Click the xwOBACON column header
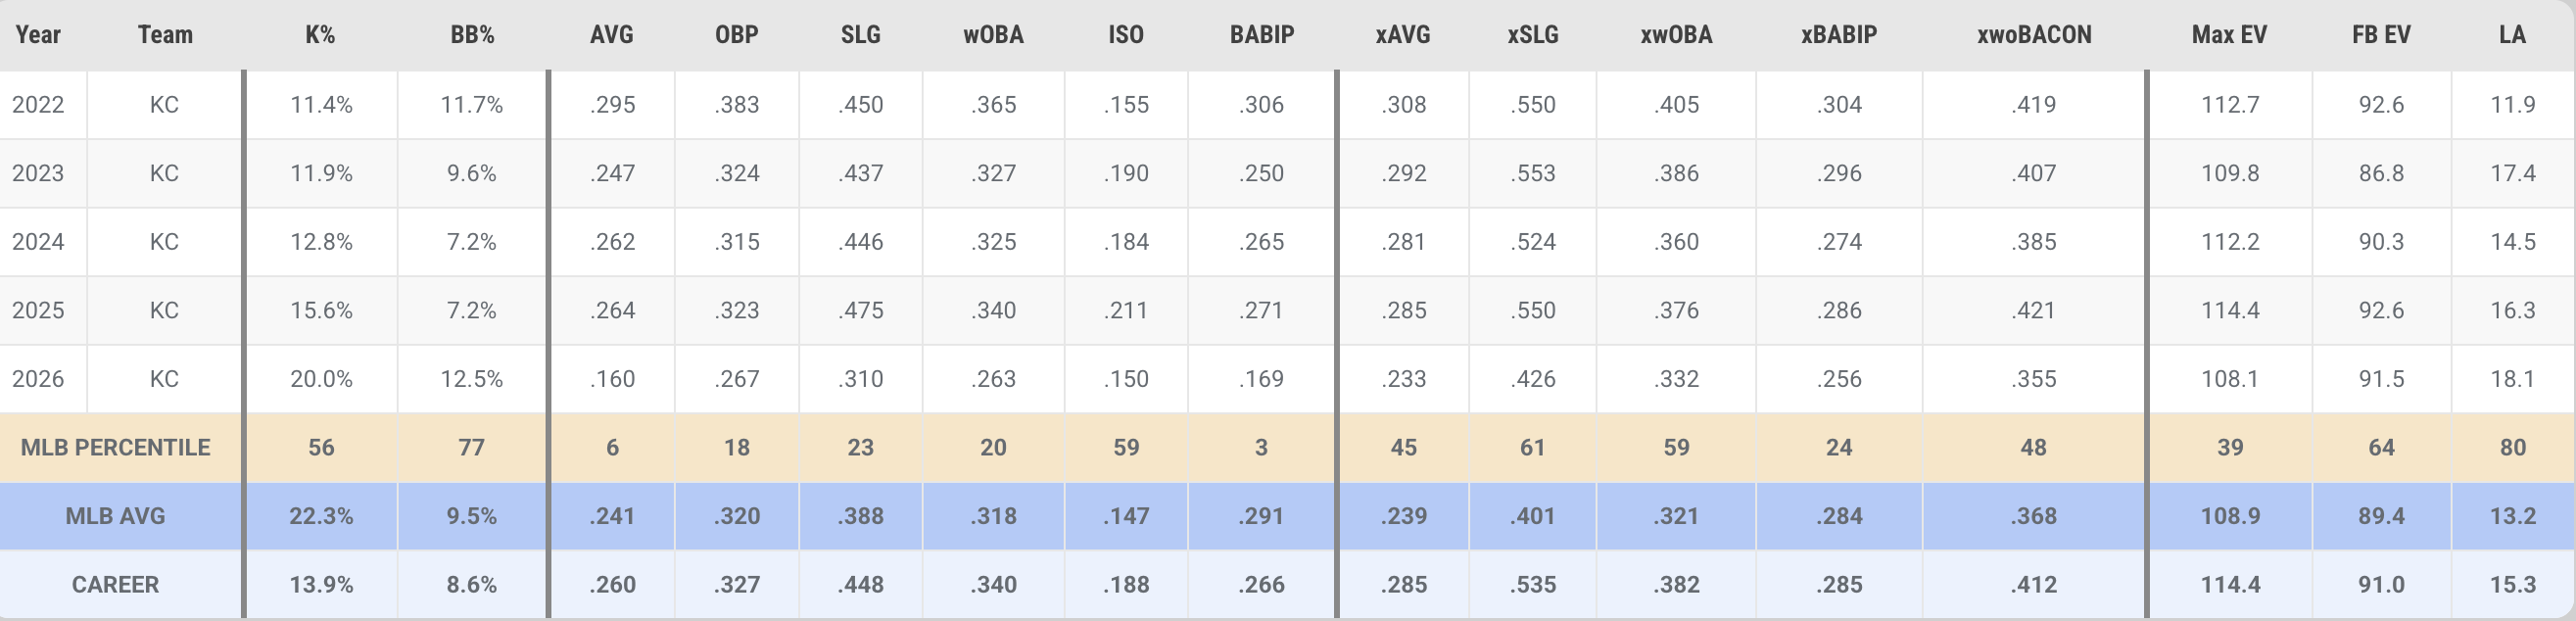 pos(2034,35)
